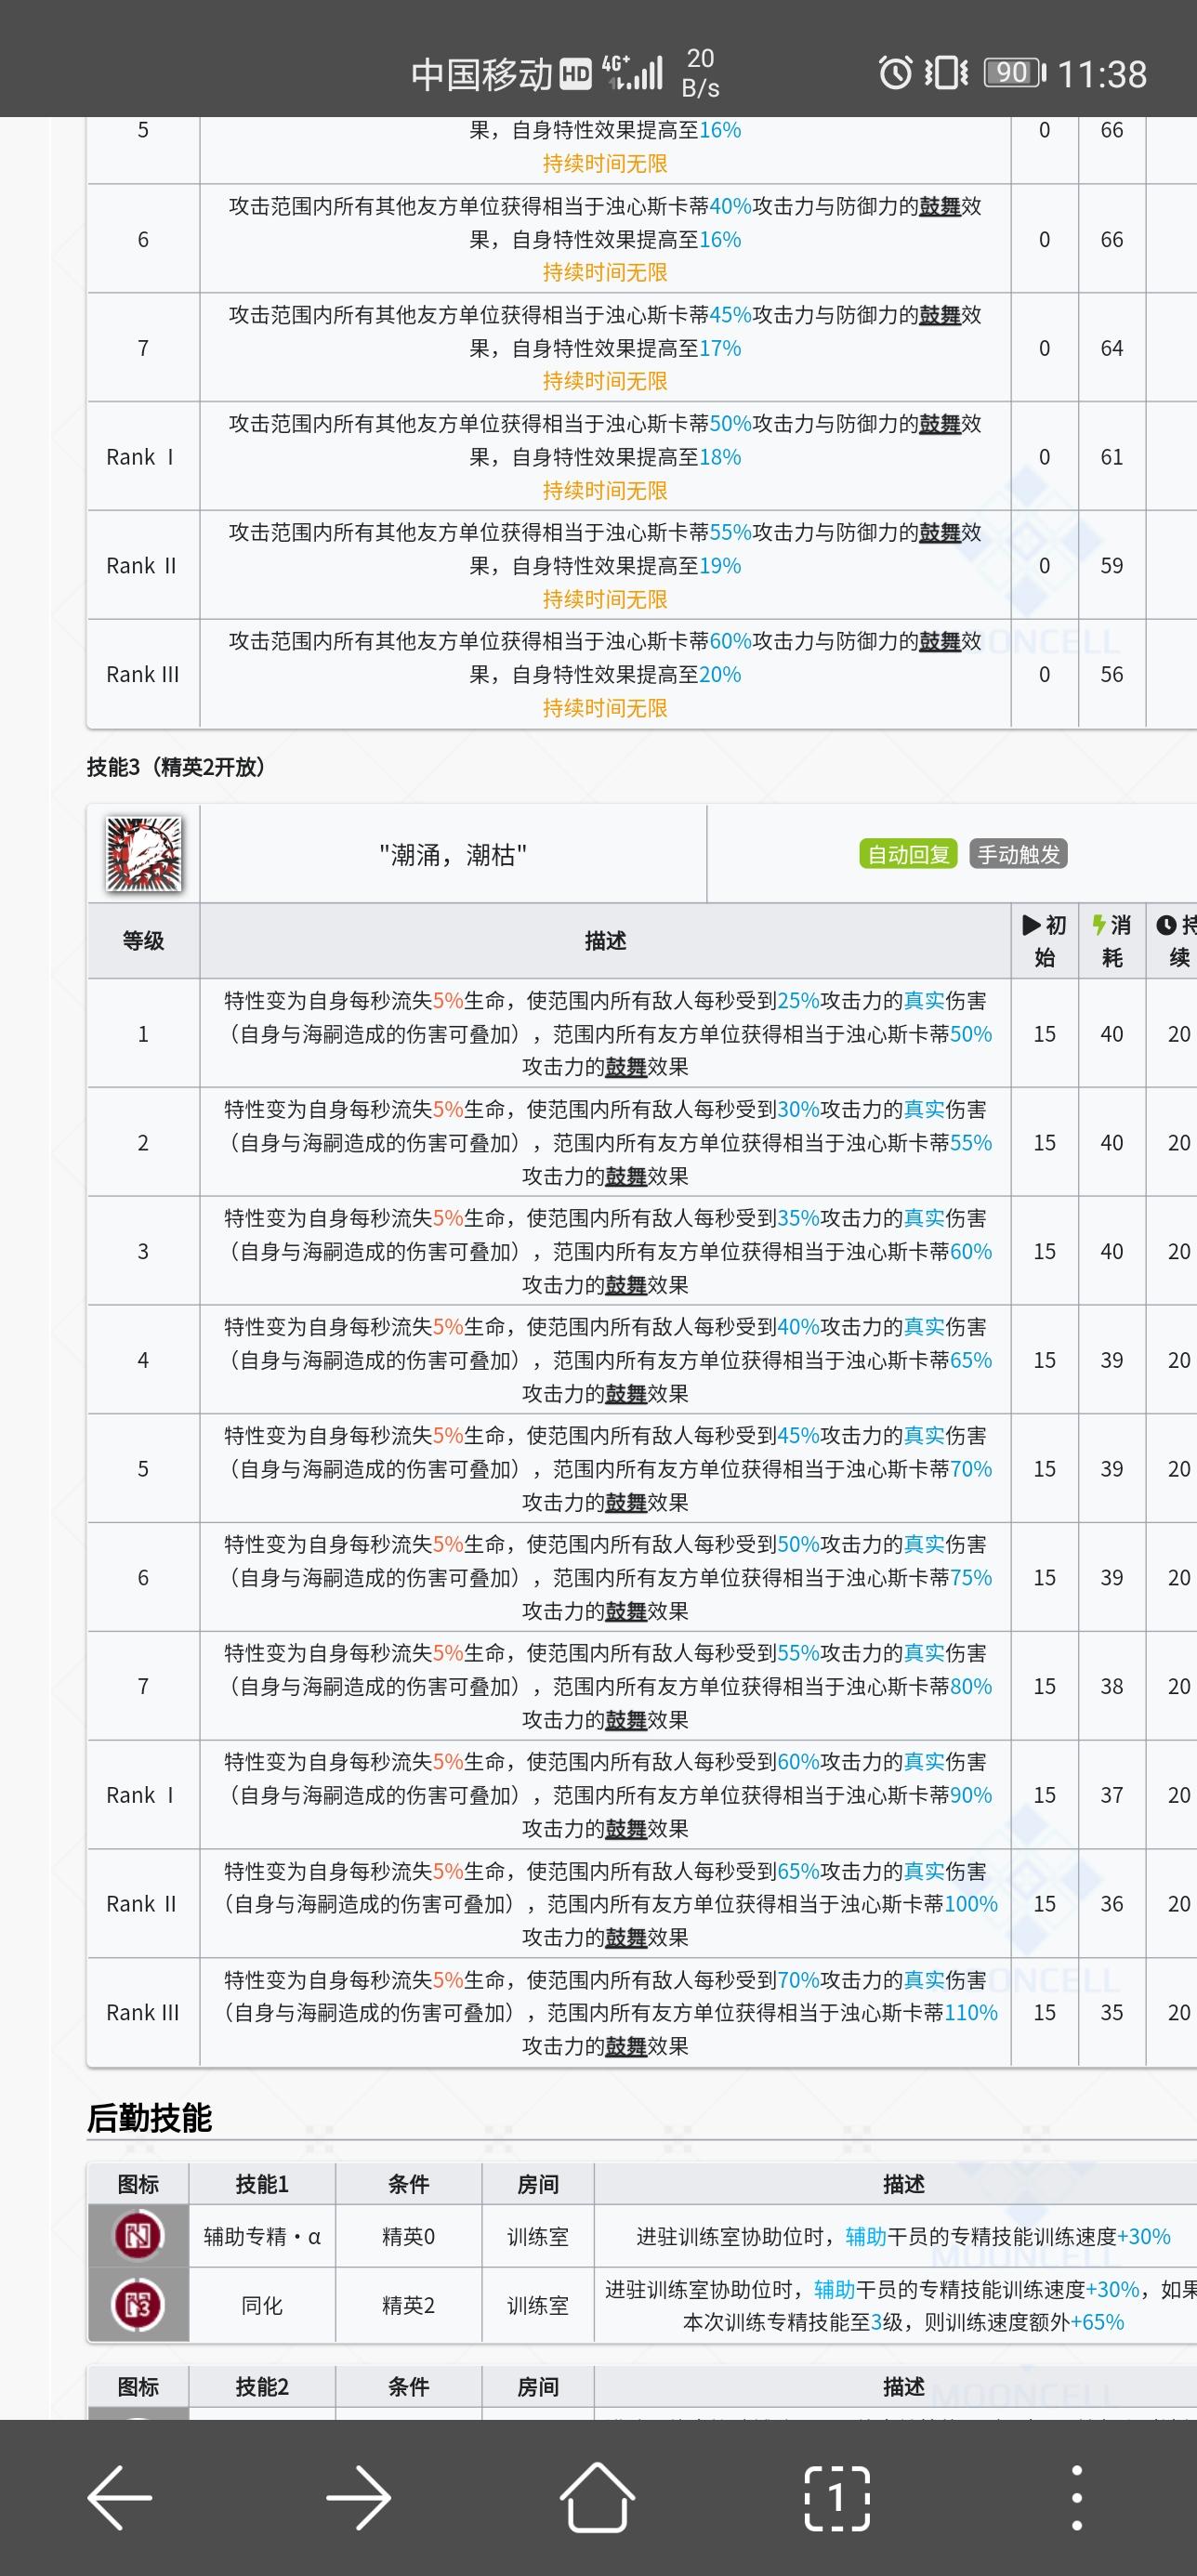Tap the 后勤技能 section heading

[149, 2118]
